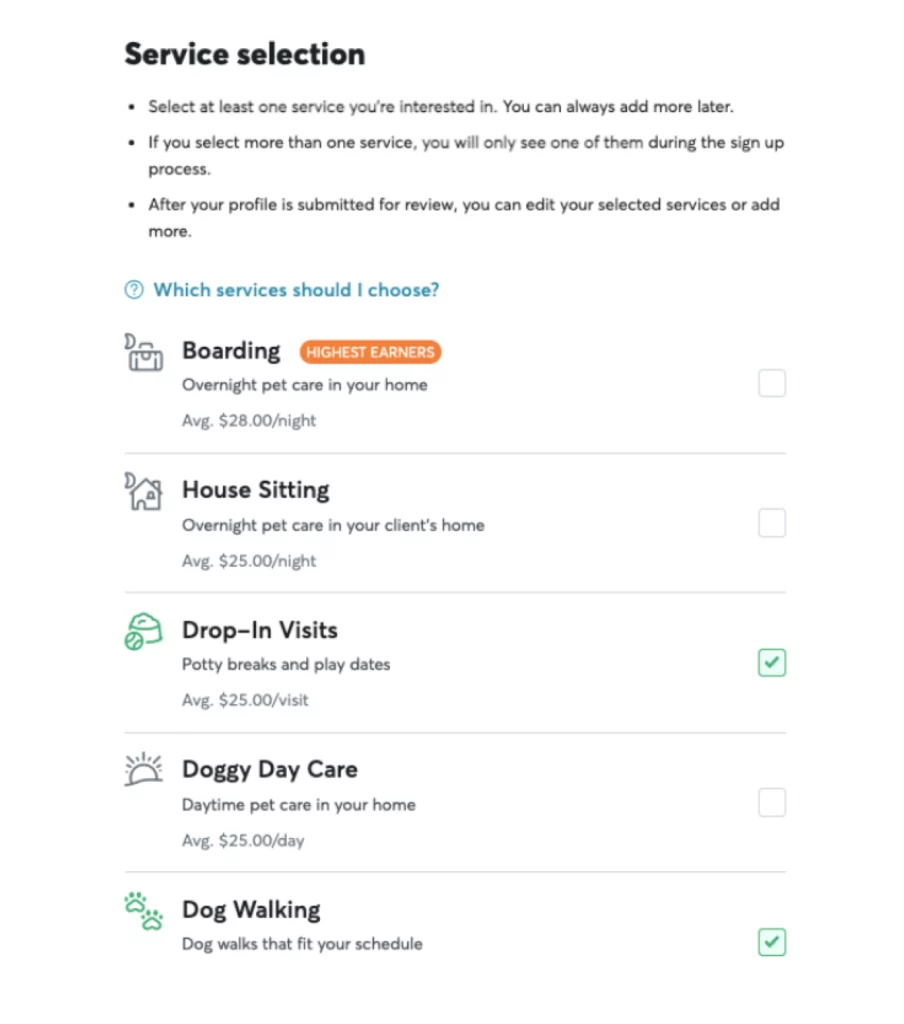
Task: Click the House Sitting heading
Action: (255, 490)
